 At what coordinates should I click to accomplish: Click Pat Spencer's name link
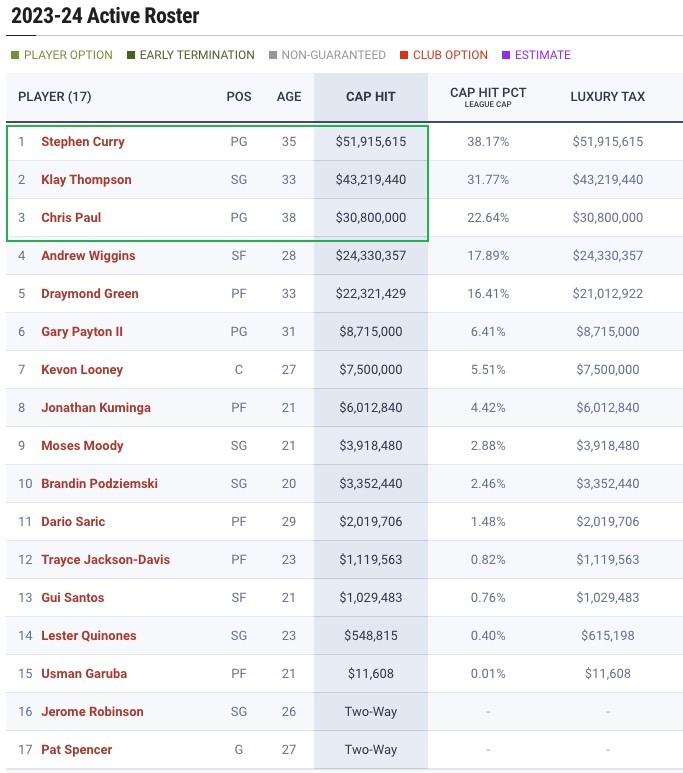point(77,750)
